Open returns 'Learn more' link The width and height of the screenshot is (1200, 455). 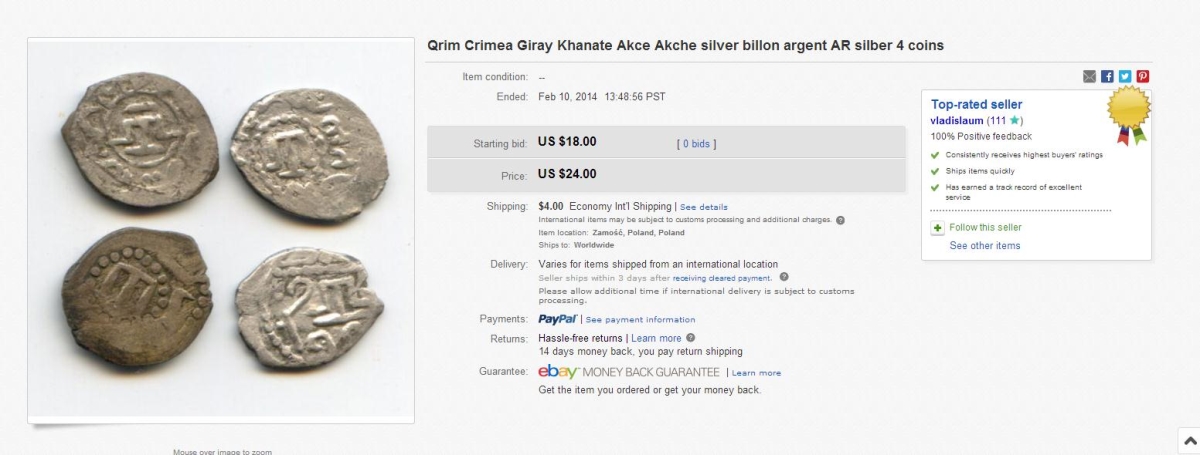[656, 339]
